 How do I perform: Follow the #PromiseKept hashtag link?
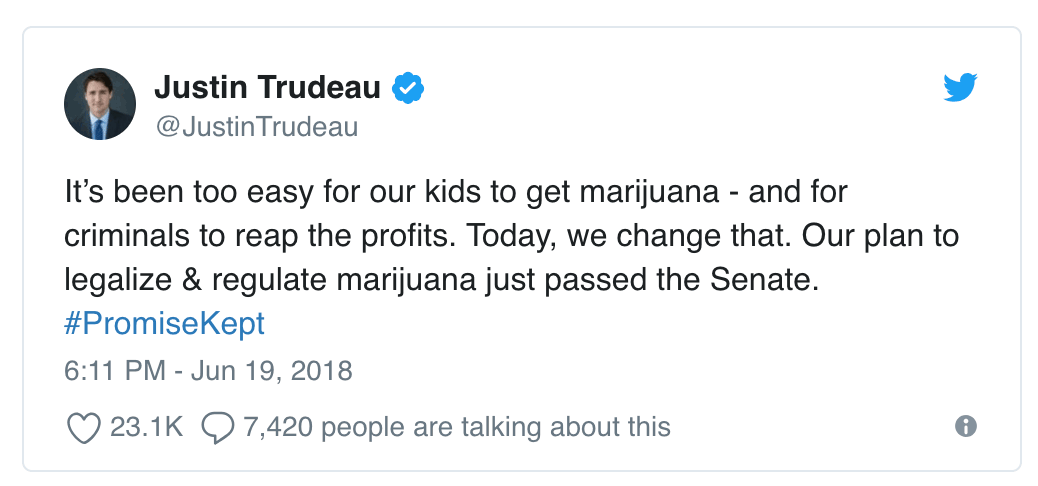click(164, 324)
